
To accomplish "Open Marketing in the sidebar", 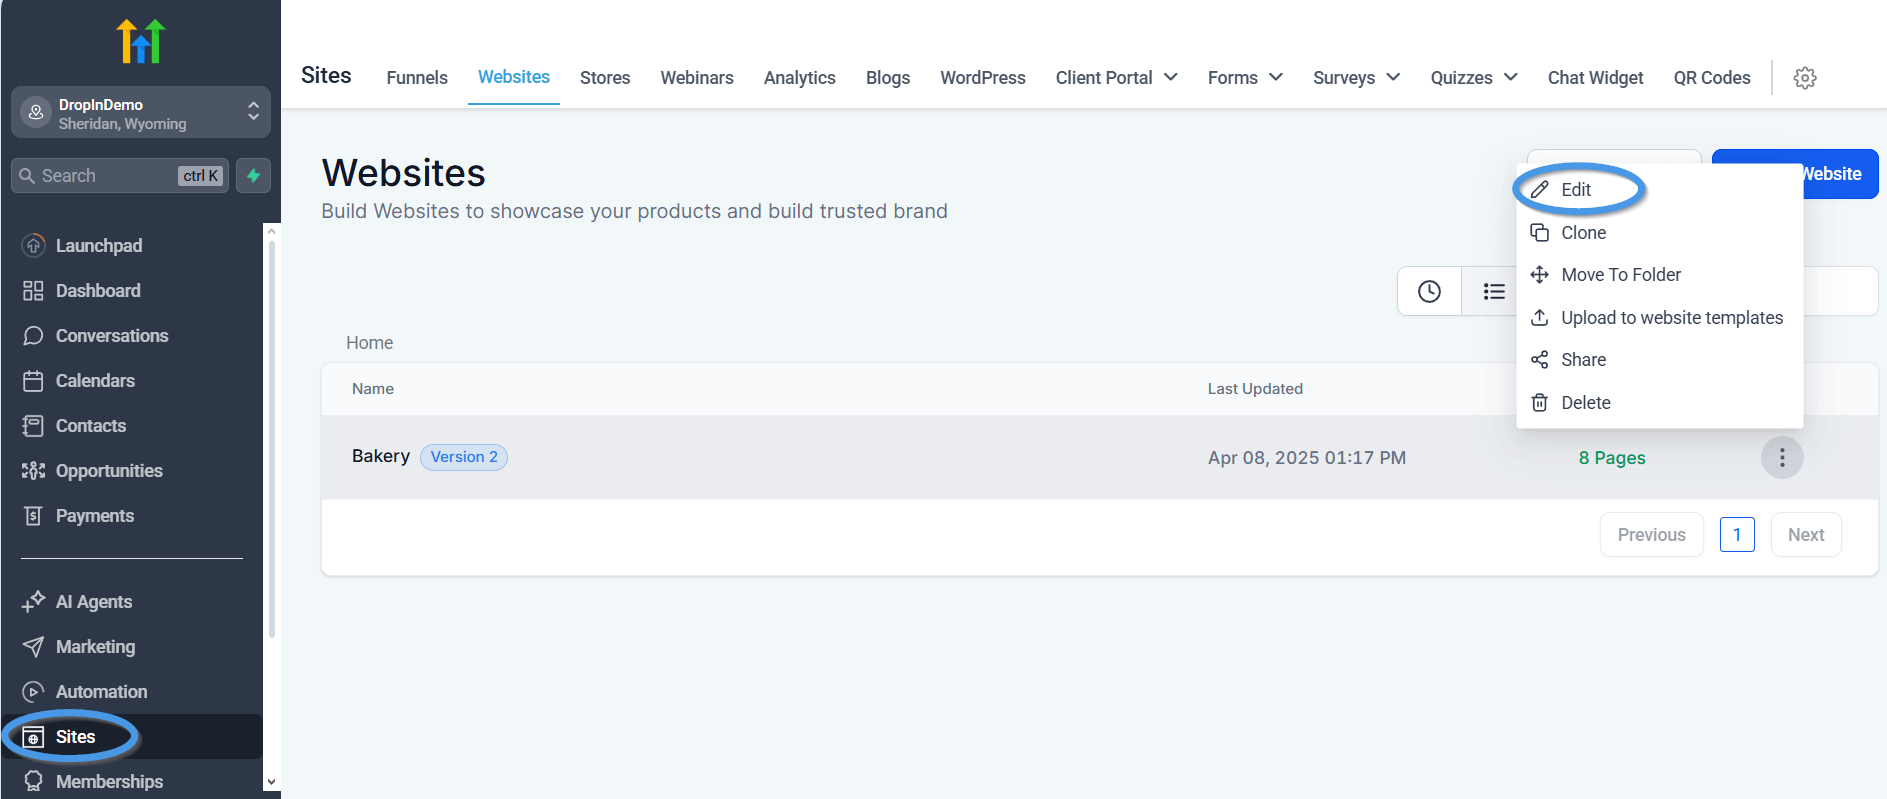I will 95,647.
